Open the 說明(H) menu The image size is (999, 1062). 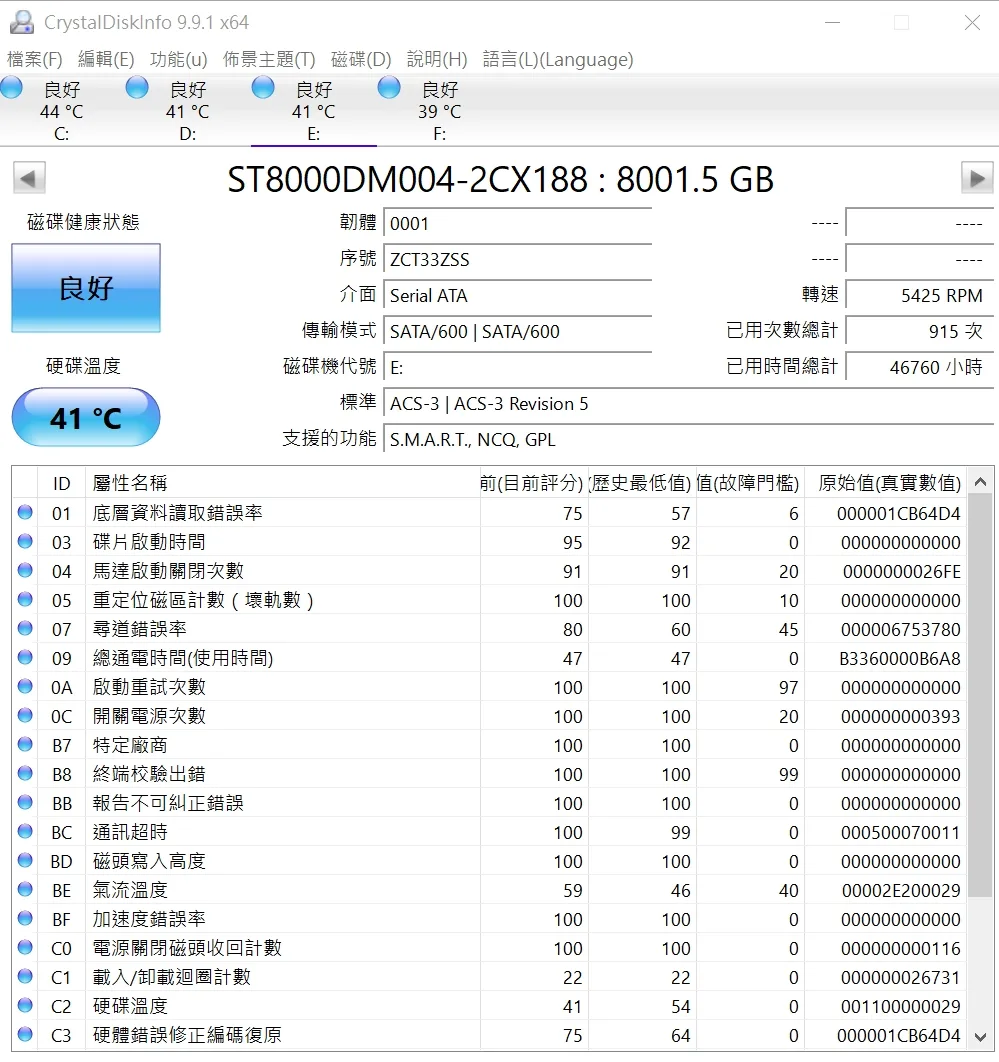coord(437,60)
